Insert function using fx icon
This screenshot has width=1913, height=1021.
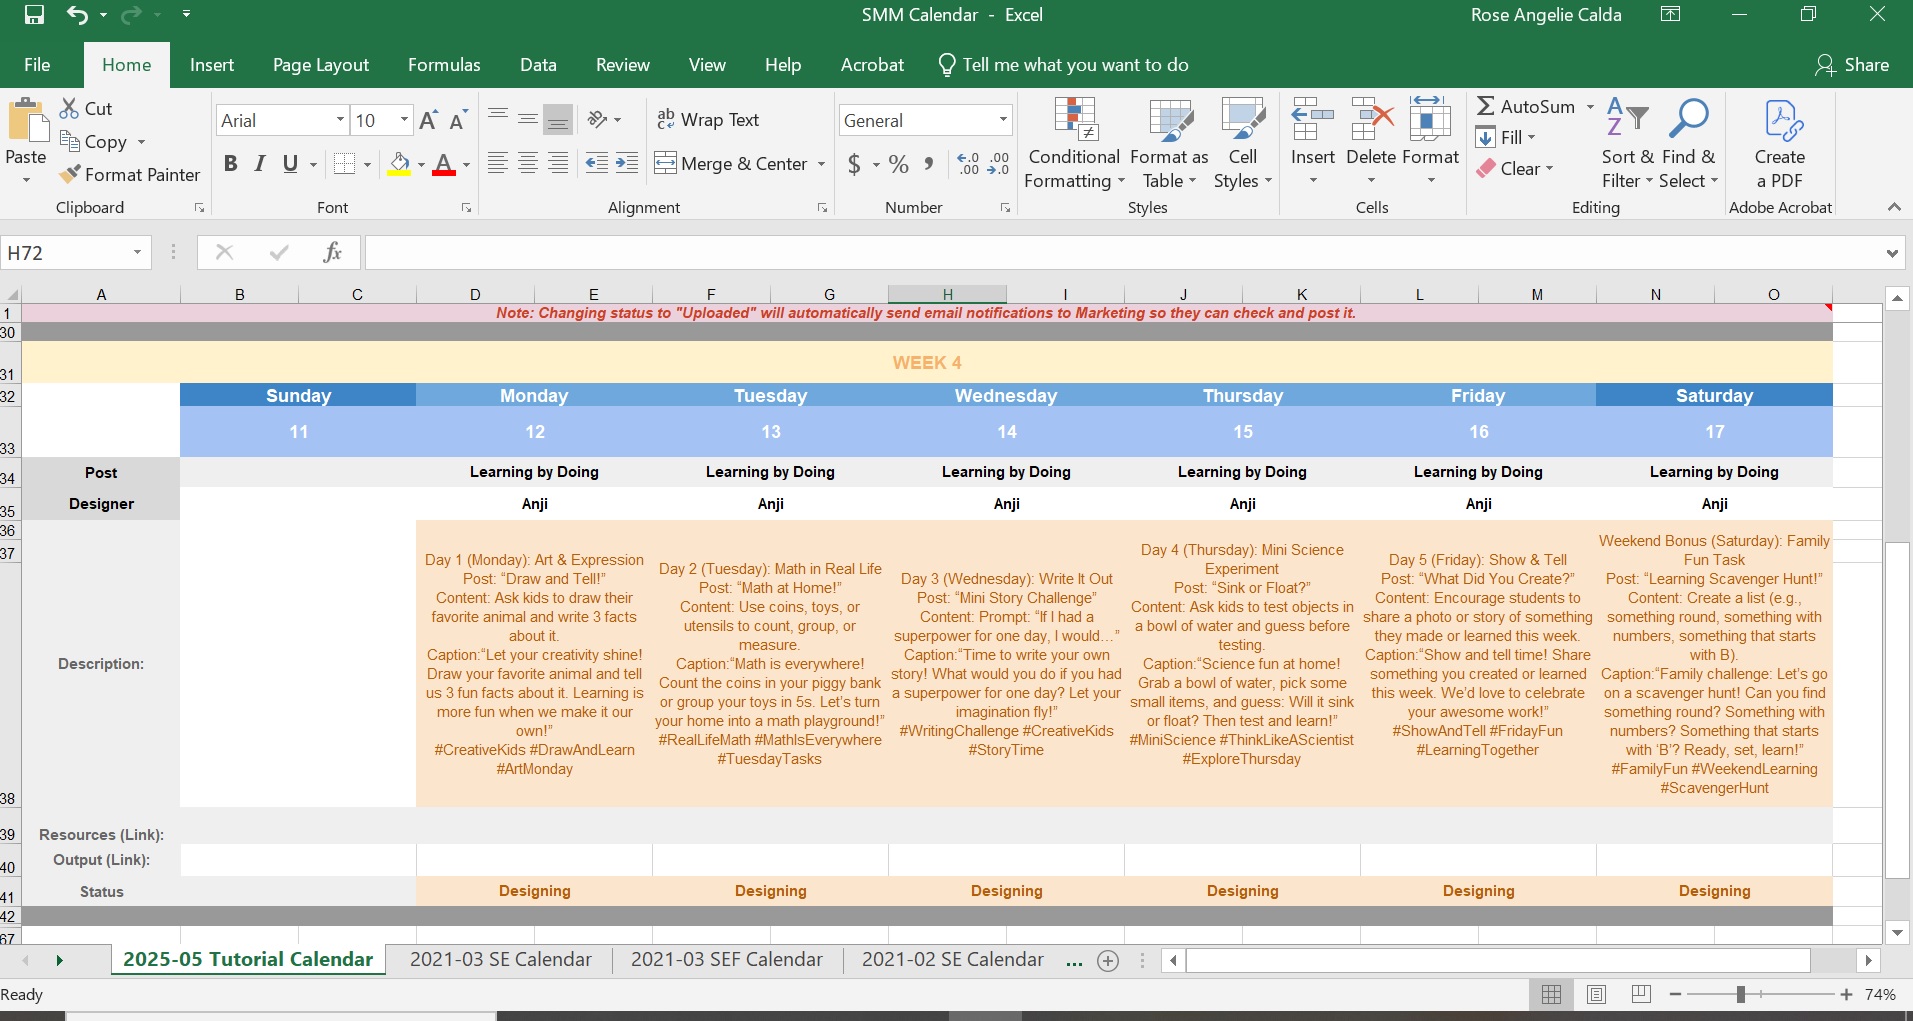(x=333, y=253)
